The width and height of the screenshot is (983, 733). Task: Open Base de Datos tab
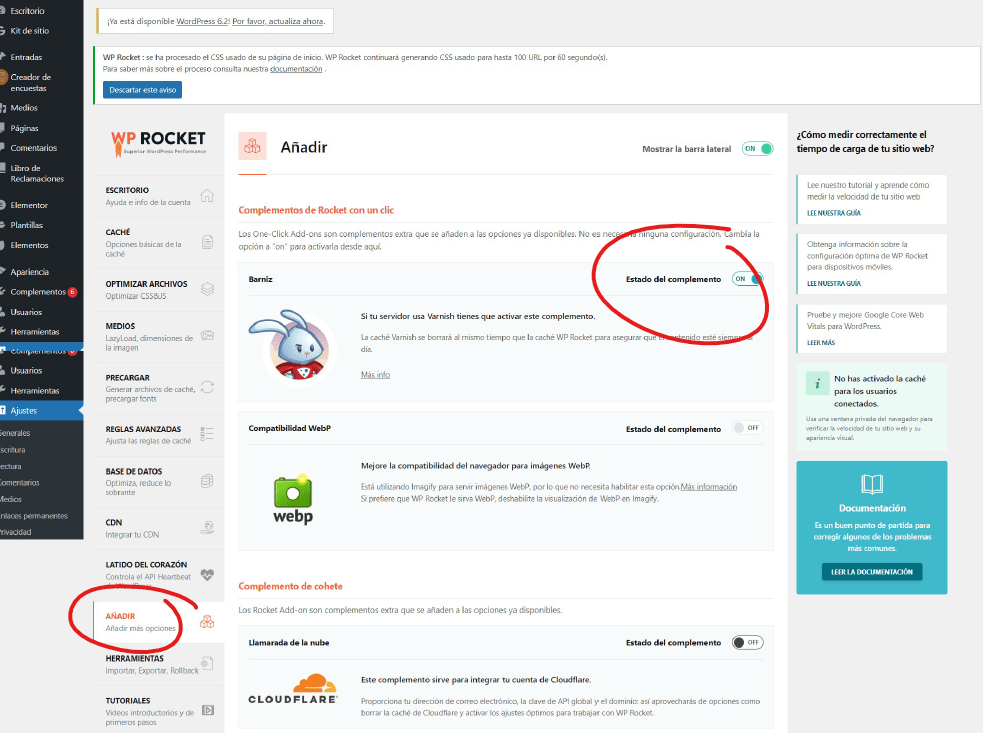click(x=158, y=482)
